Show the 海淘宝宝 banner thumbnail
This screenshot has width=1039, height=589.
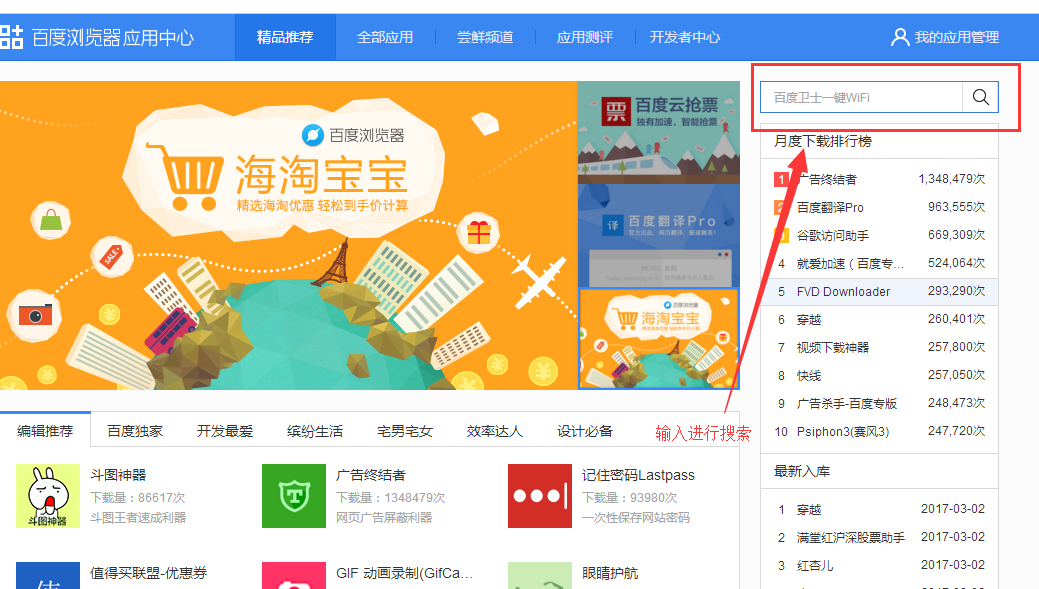(659, 339)
